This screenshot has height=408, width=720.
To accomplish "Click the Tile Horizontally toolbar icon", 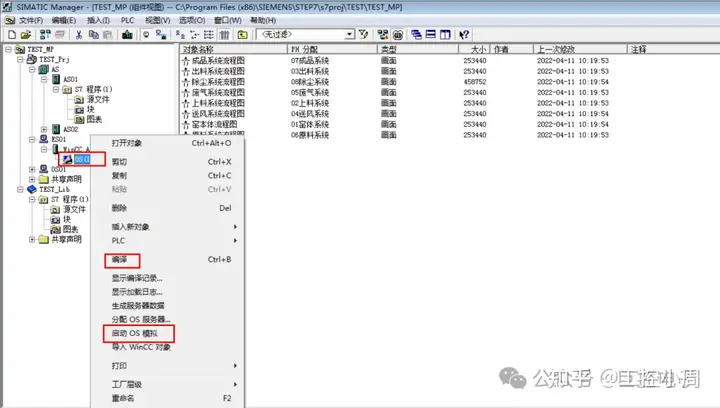I will click(x=431, y=34).
